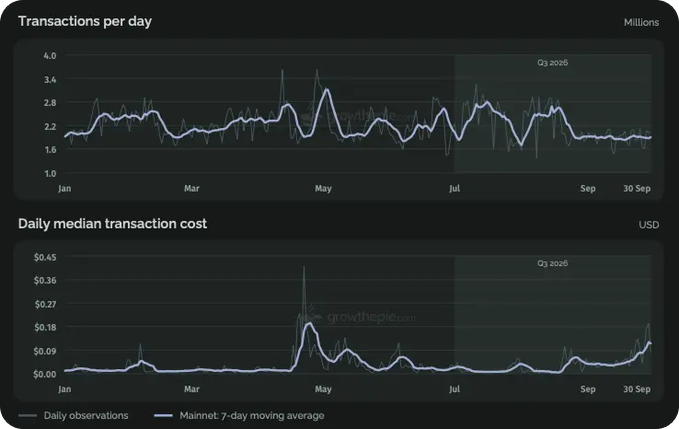Click 'Mar' on the cost chart axis
The height and width of the screenshot is (429, 679).
(x=192, y=389)
